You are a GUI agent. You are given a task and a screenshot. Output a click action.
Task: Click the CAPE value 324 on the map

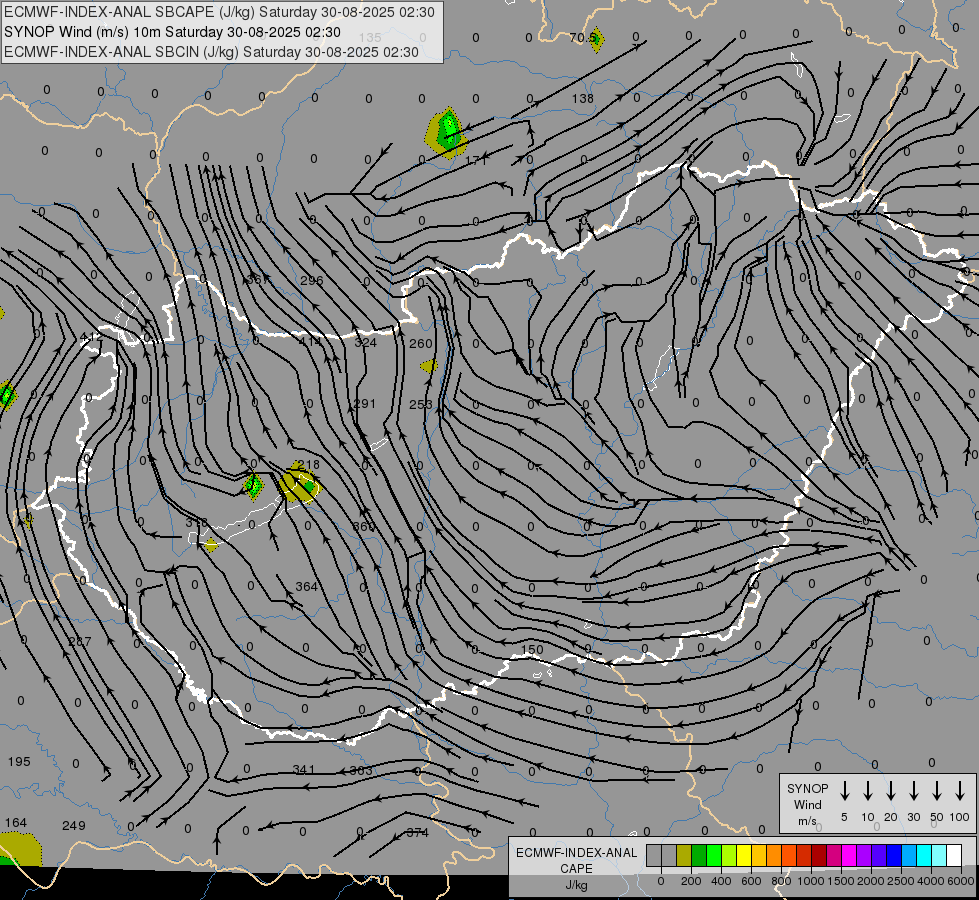[x=365, y=342]
